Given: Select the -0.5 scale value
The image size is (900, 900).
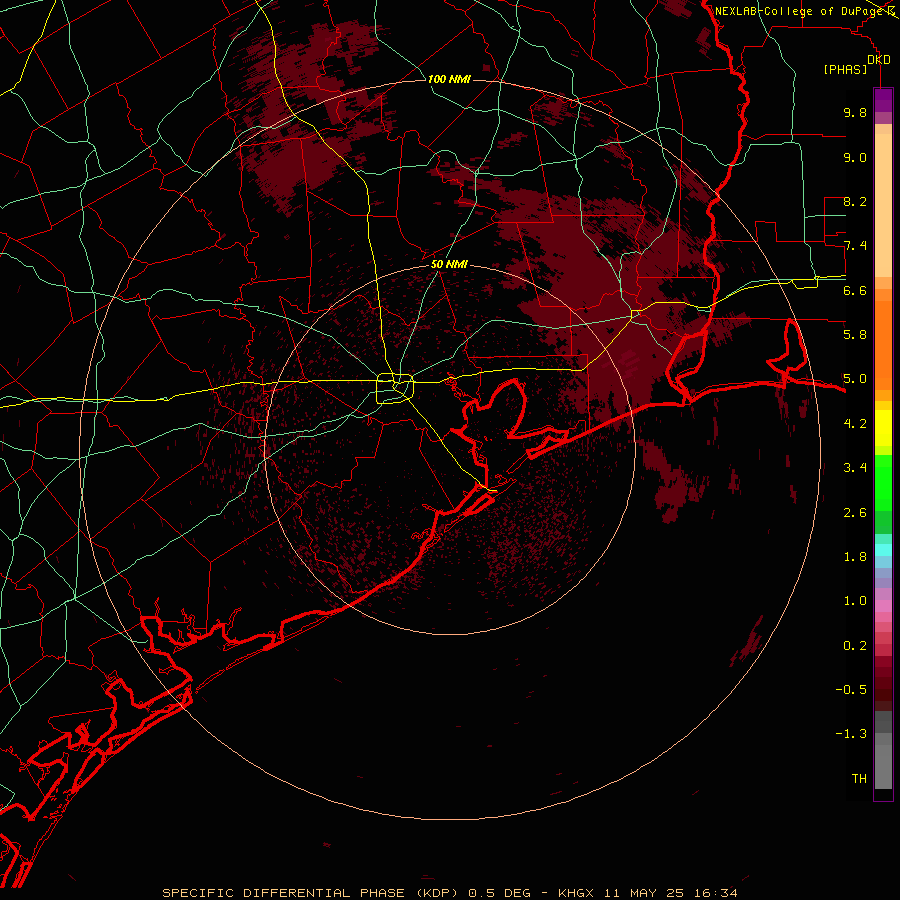Looking at the screenshot, I should [x=851, y=690].
